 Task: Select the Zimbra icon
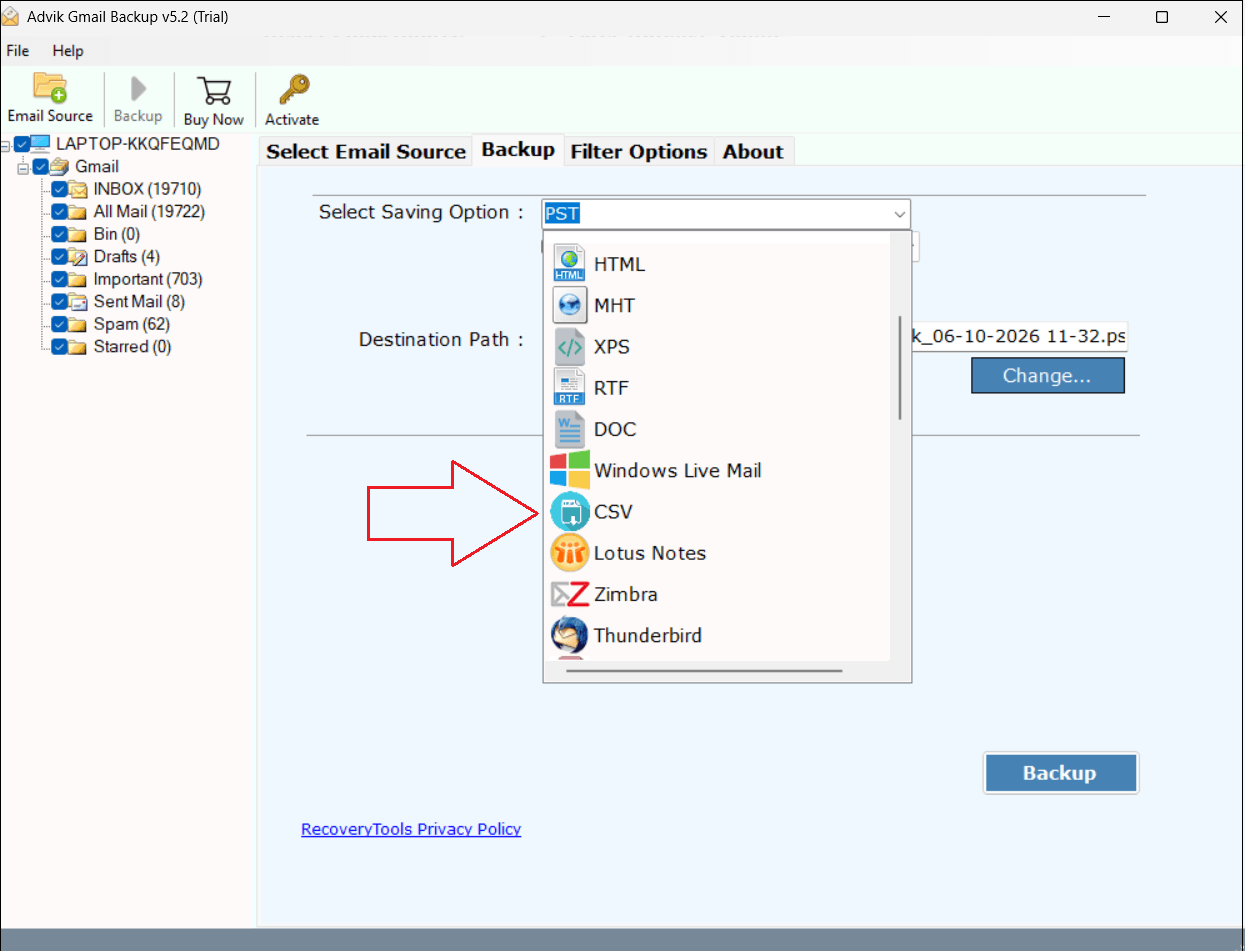(x=570, y=594)
